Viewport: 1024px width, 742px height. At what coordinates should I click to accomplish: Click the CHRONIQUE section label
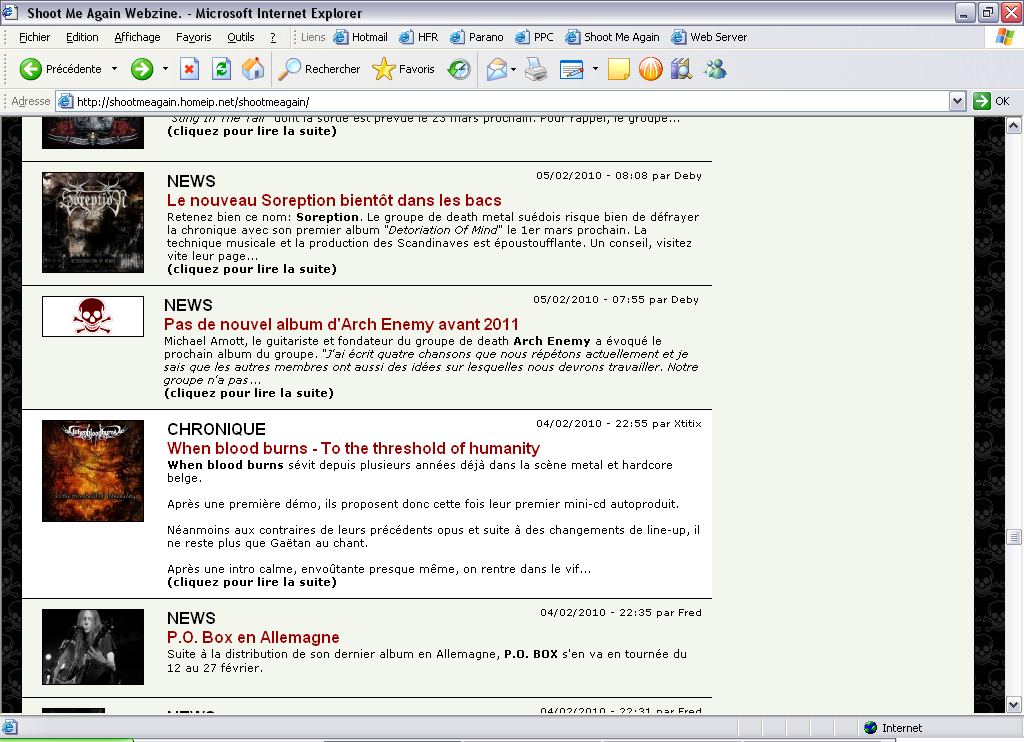coord(216,429)
